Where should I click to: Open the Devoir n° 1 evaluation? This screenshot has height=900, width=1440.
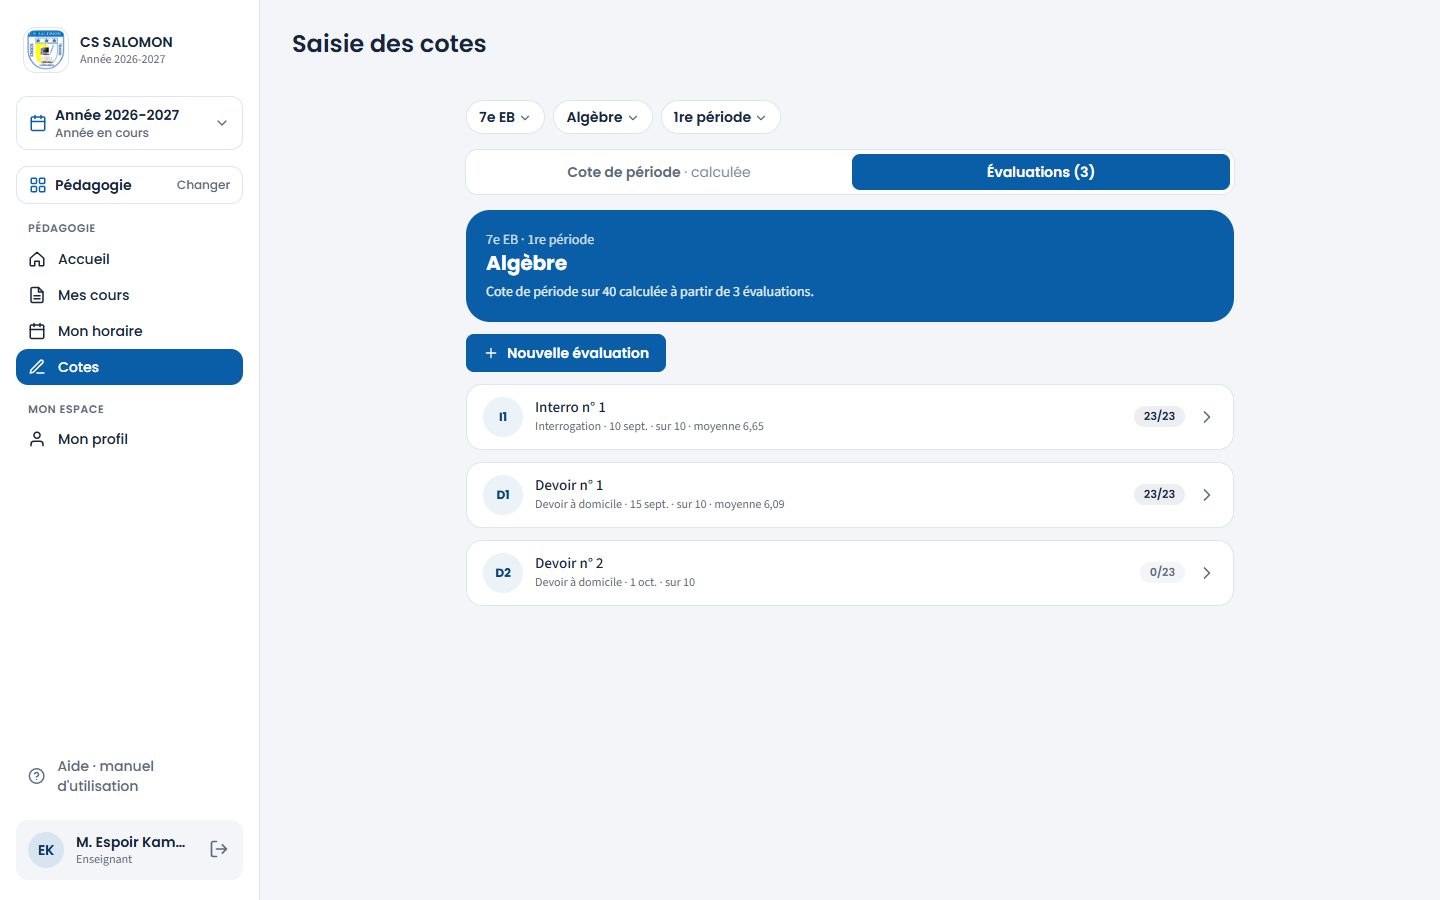coord(850,495)
